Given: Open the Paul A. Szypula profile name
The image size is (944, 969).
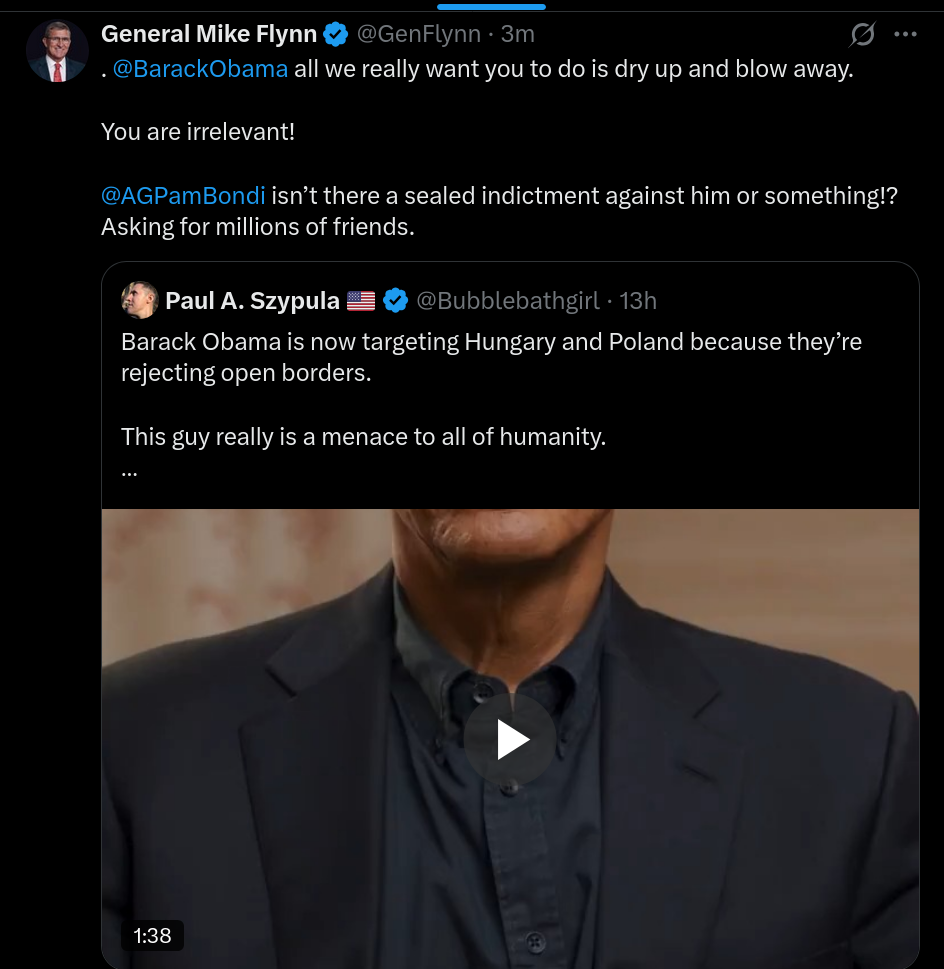Looking at the screenshot, I should (252, 300).
